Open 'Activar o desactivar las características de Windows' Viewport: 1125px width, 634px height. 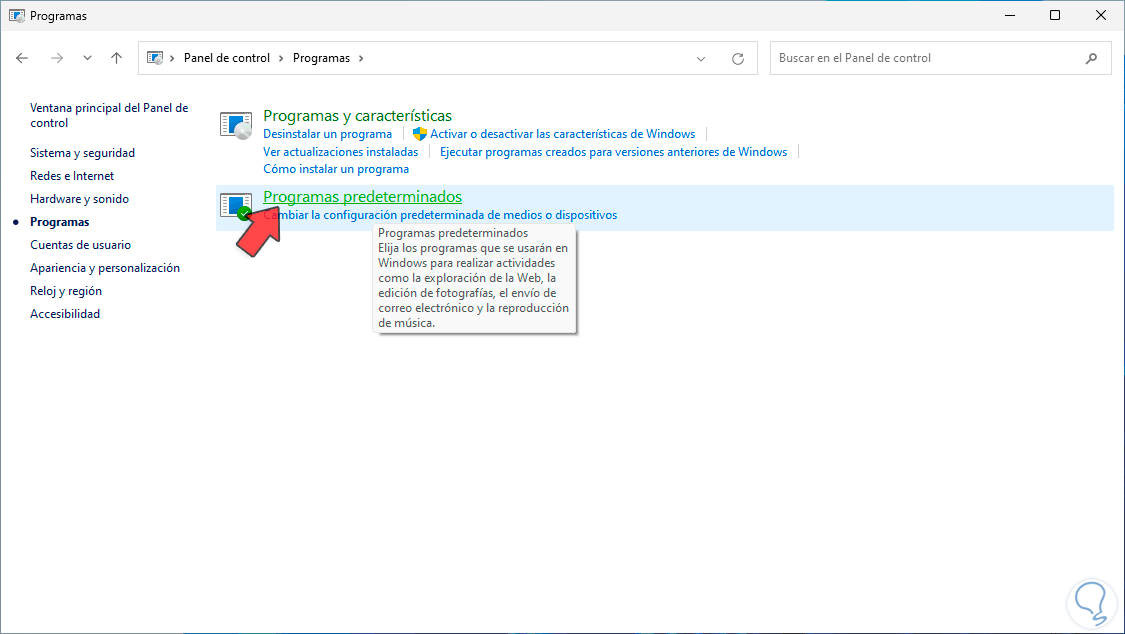click(562, 134)
